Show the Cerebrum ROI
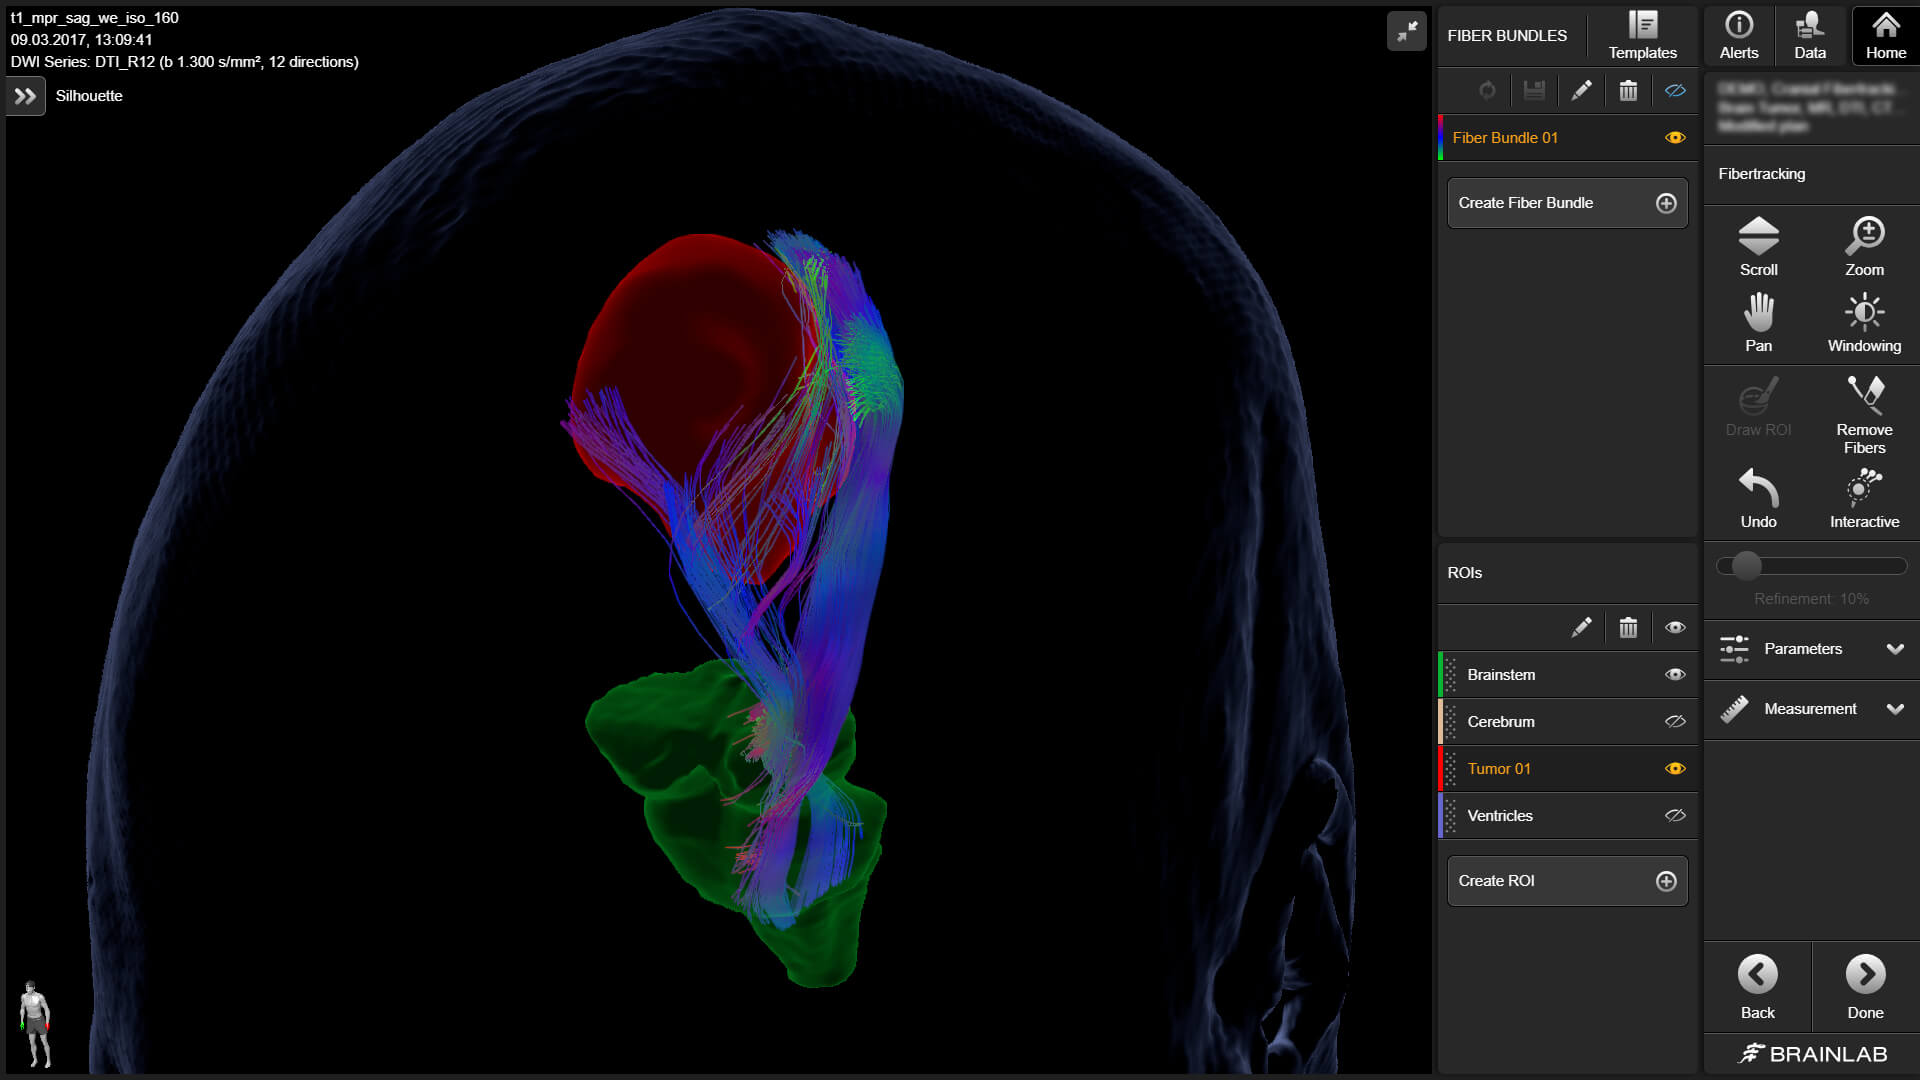 [x=1676, y=721]
